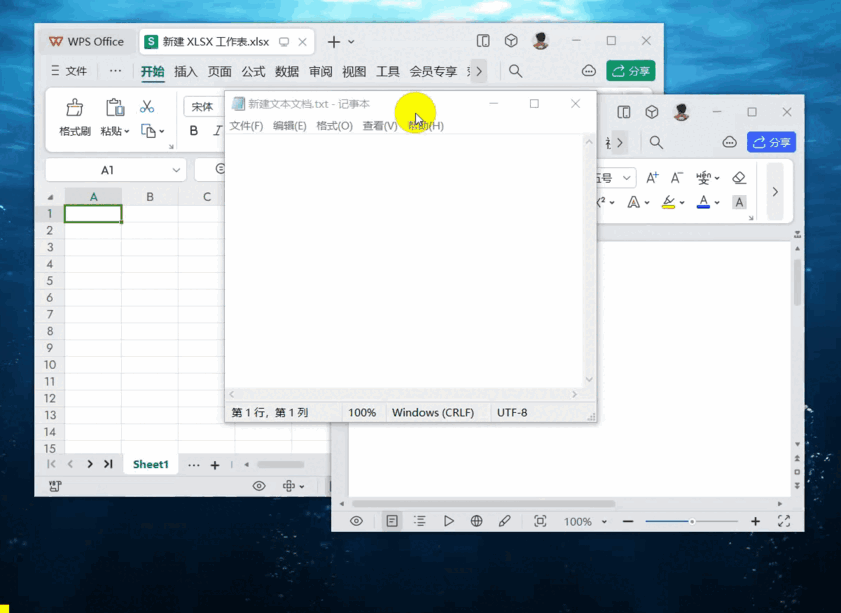Open highlight color dropdown arrow in Writer
The height and width of the screenshot is (613, 841).
pos(682,203)
